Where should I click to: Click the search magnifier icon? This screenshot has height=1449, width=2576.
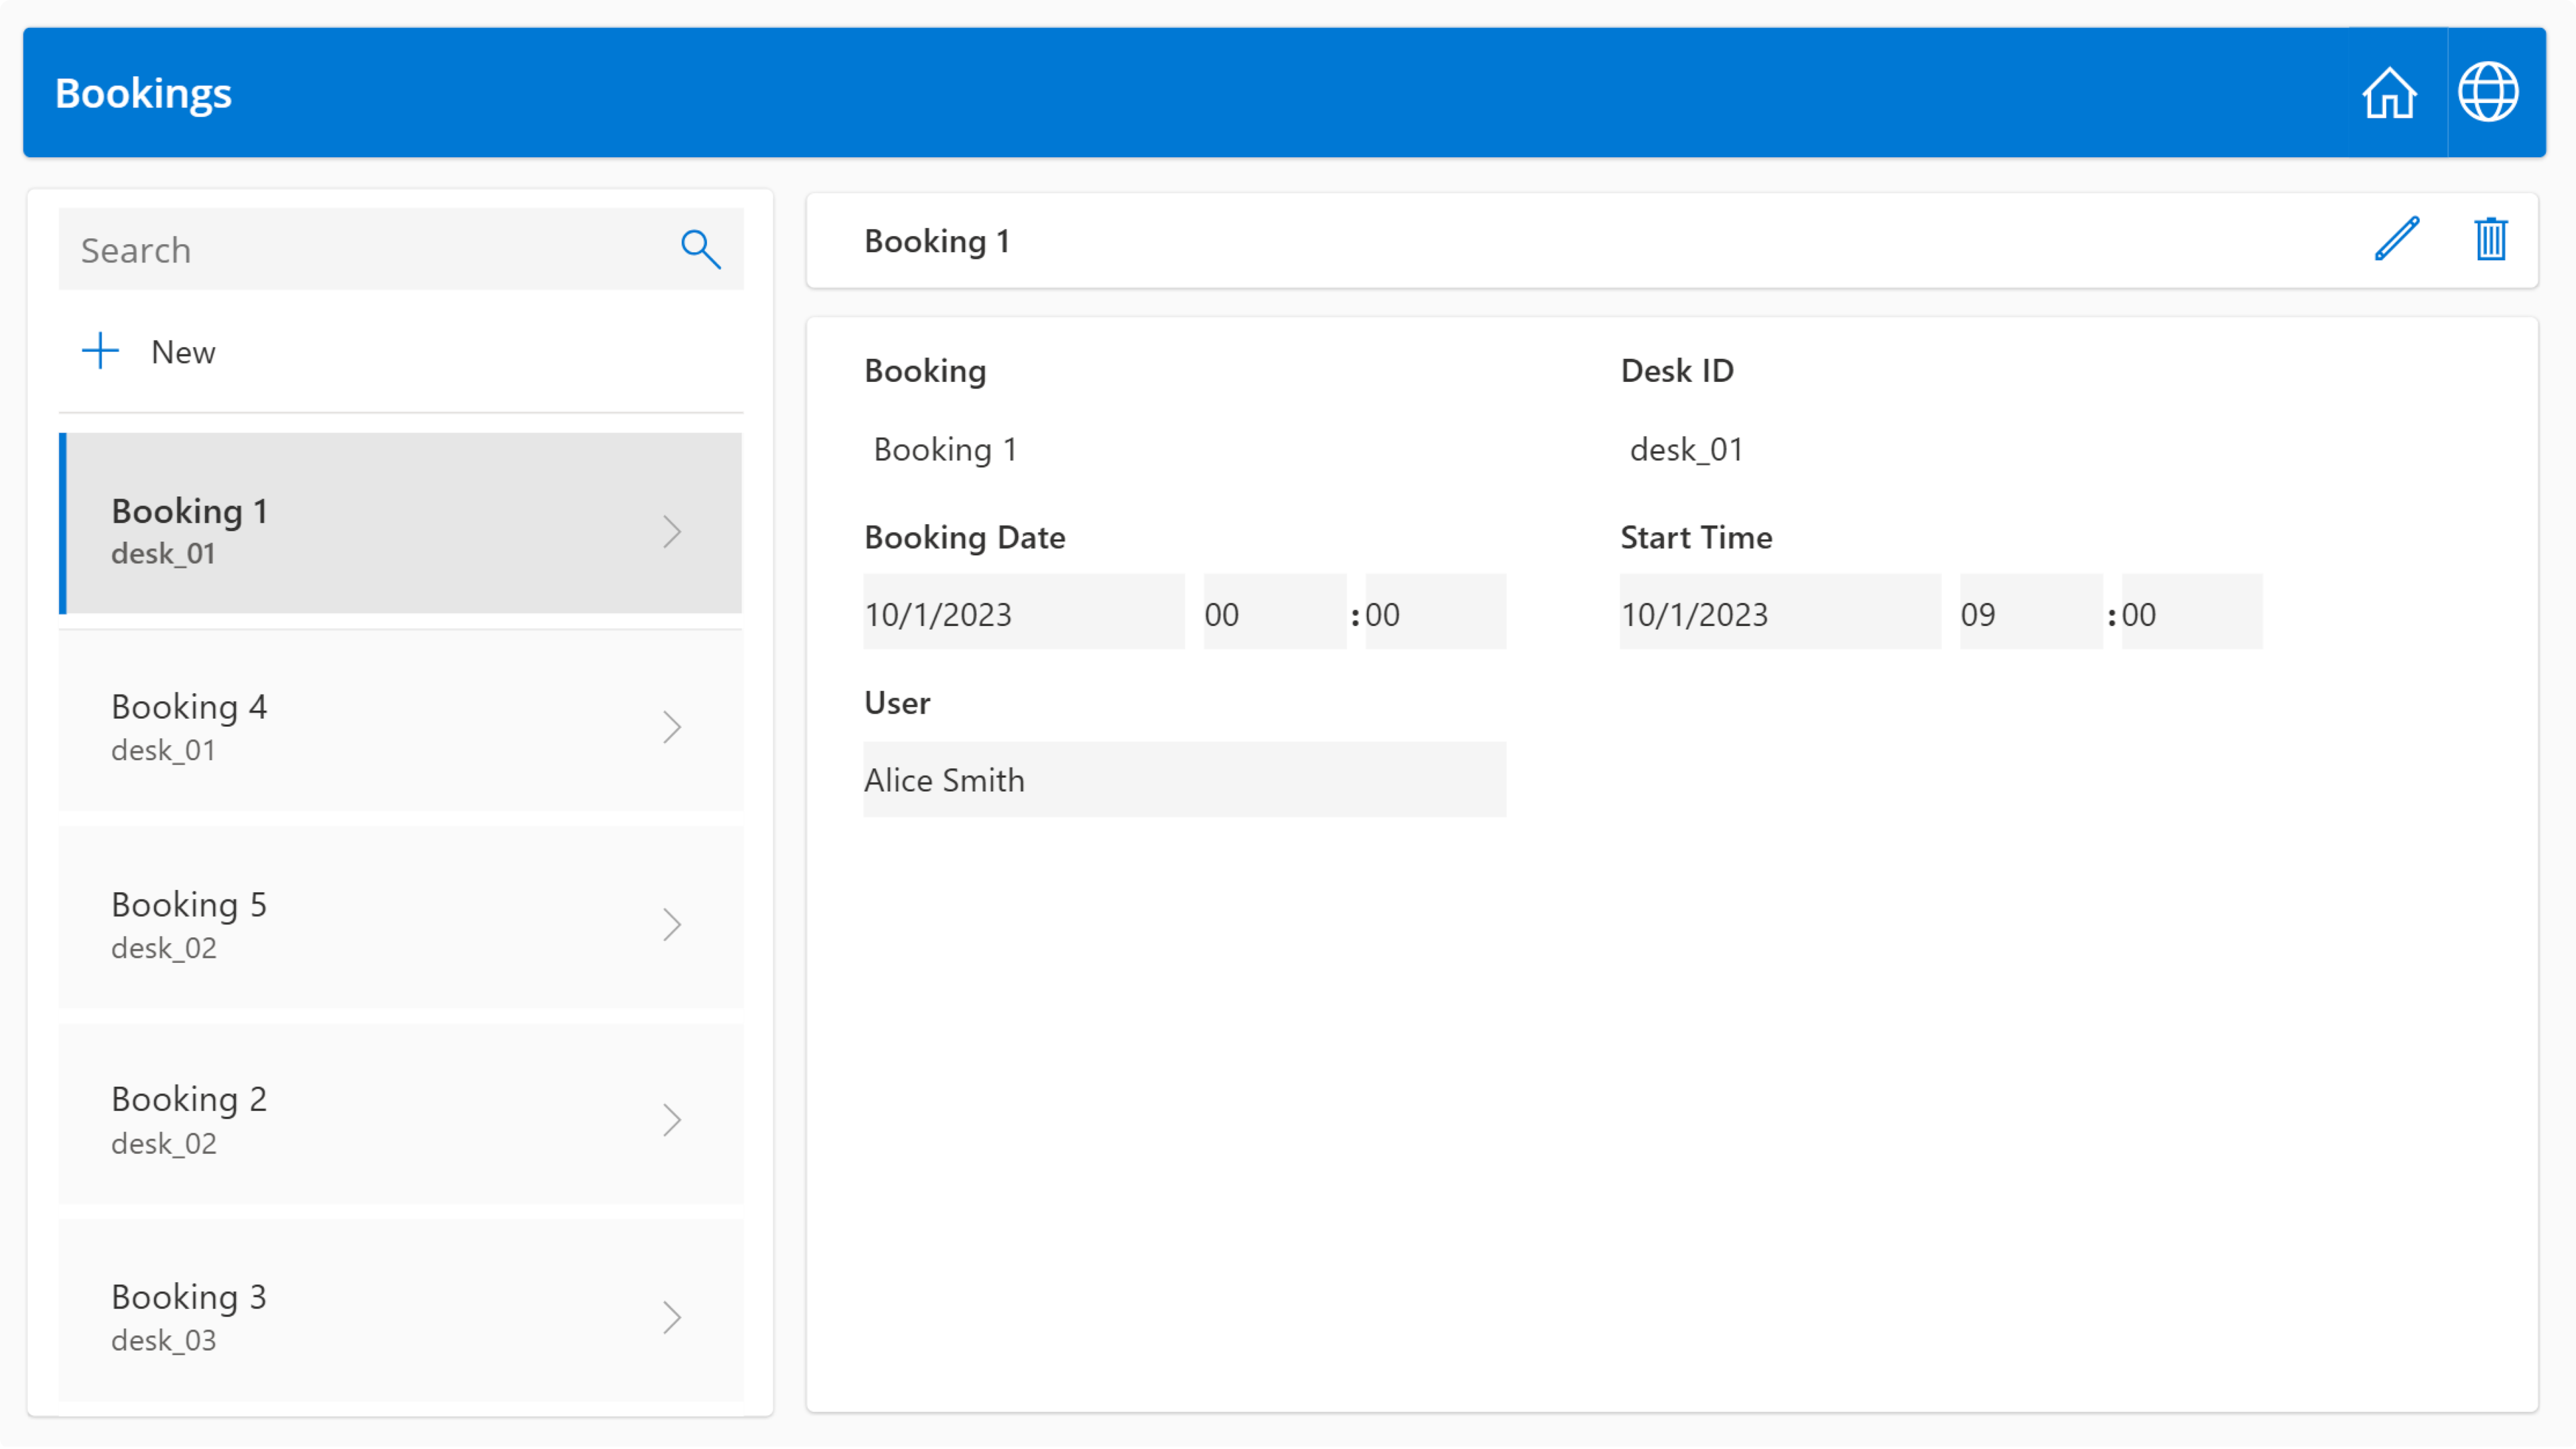click(x=700, y=249)
